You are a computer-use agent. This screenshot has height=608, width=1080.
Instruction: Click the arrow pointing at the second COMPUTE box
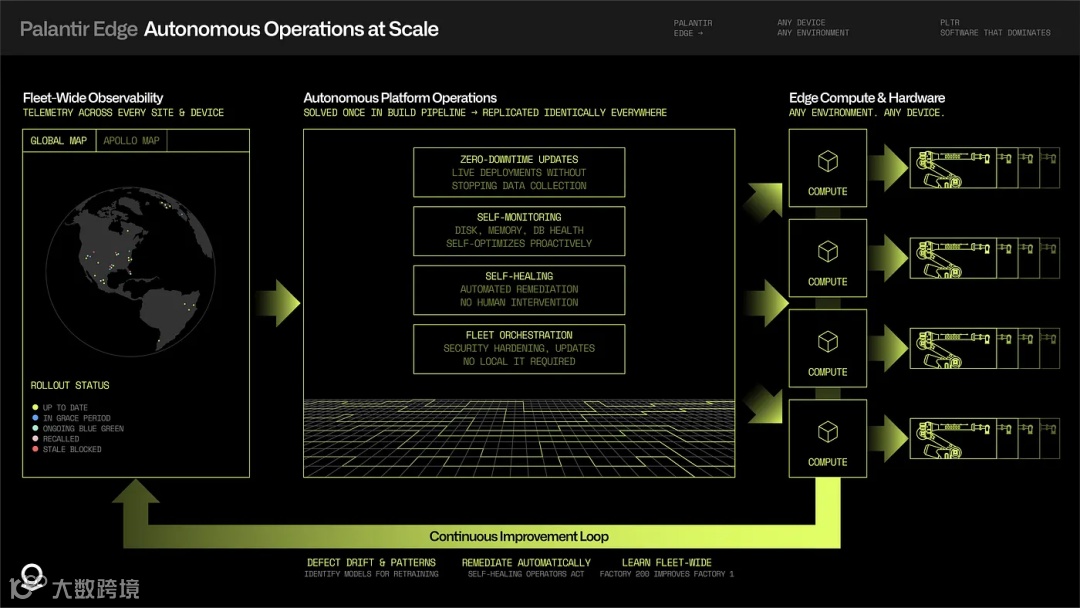click(x=766, y=303)
